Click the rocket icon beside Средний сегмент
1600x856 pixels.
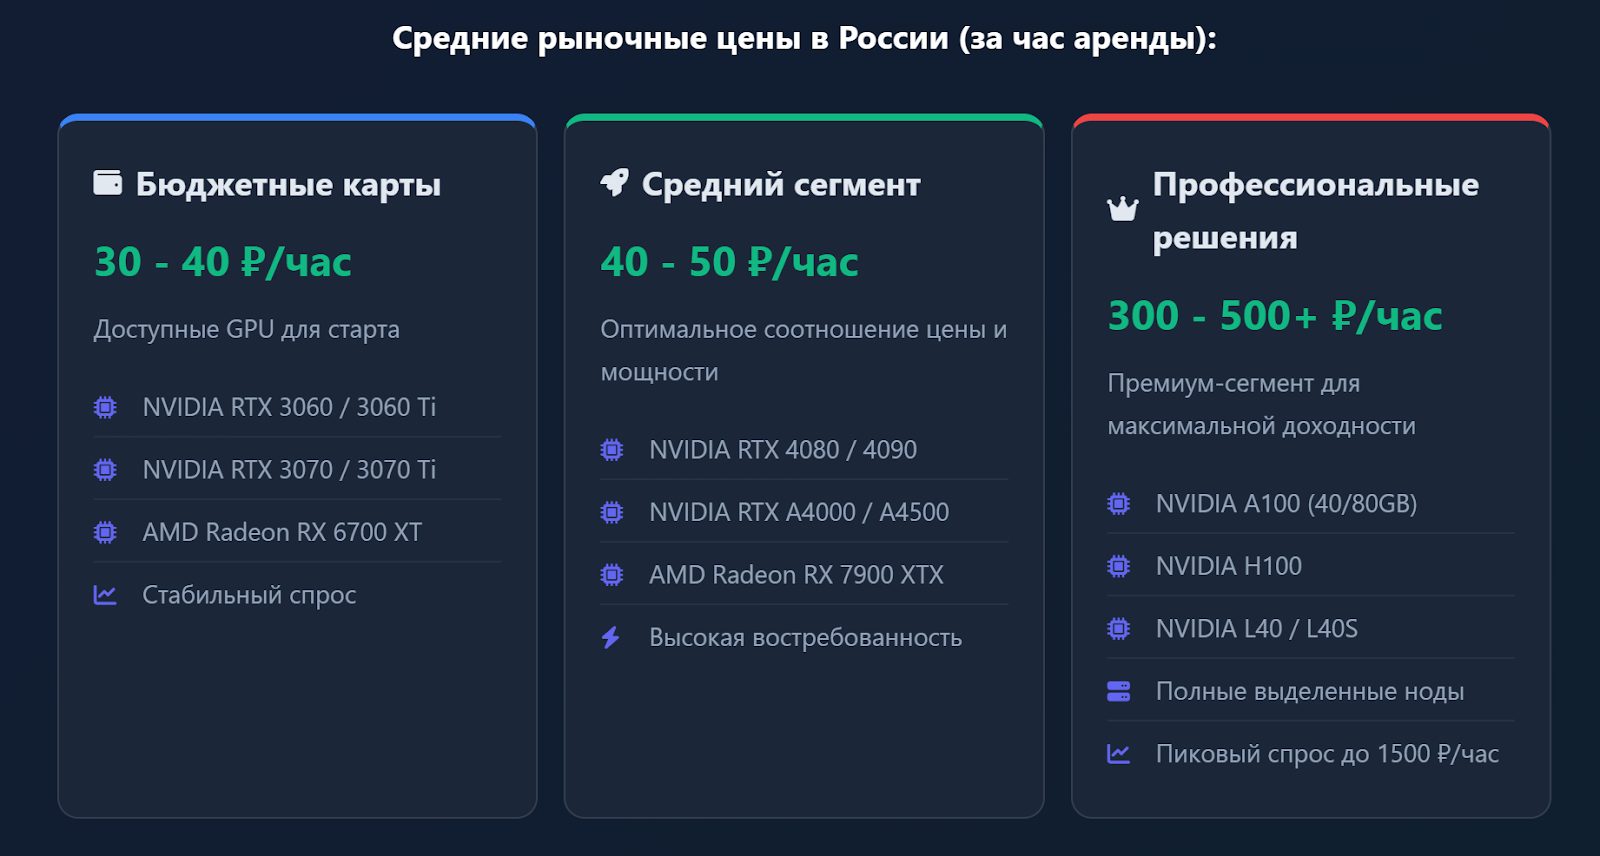(614, 183)
